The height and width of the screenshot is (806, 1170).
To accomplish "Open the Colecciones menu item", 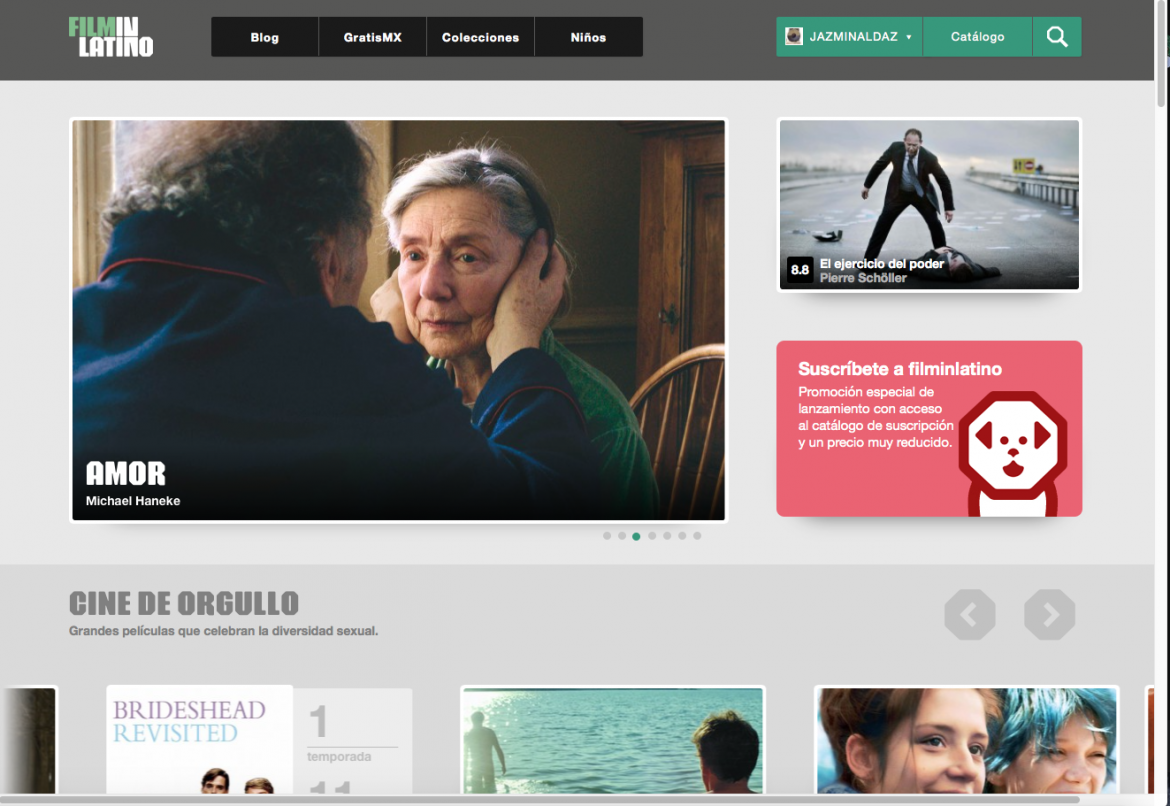I will click(x=481, y=37).
